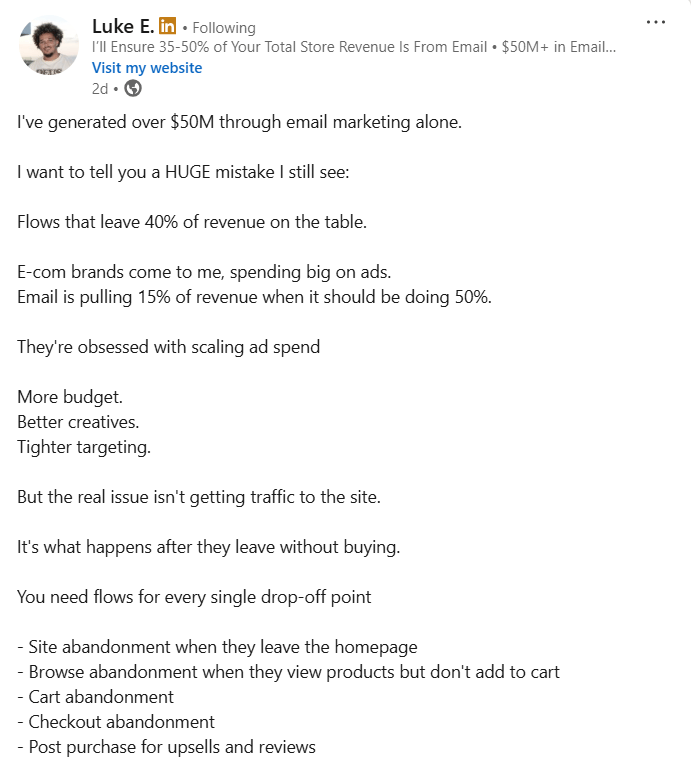Click the headline about Store Revenue From Email
Viewport: 691px width, 778px height.
point(354,47)
